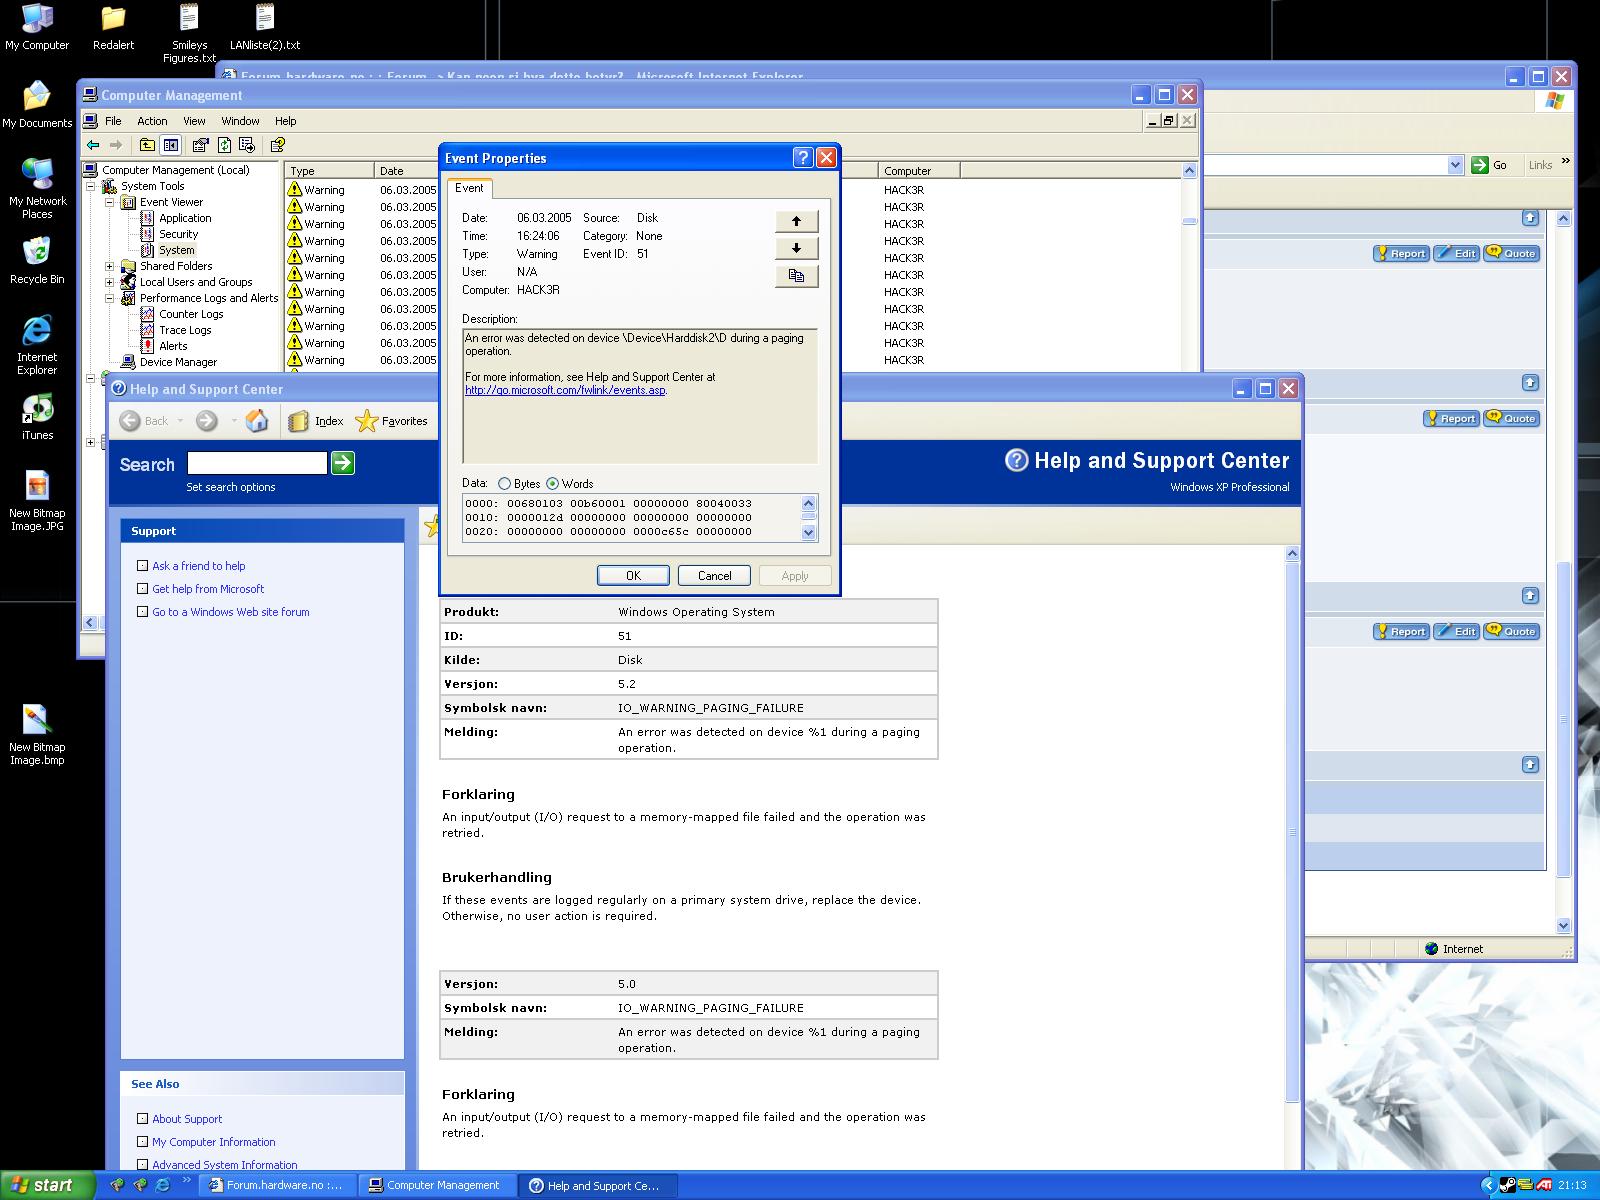The height and width of the screenshot is (1200, 1600).
Task: Click Back in Help and Support Center
Action: pos(145,421)
